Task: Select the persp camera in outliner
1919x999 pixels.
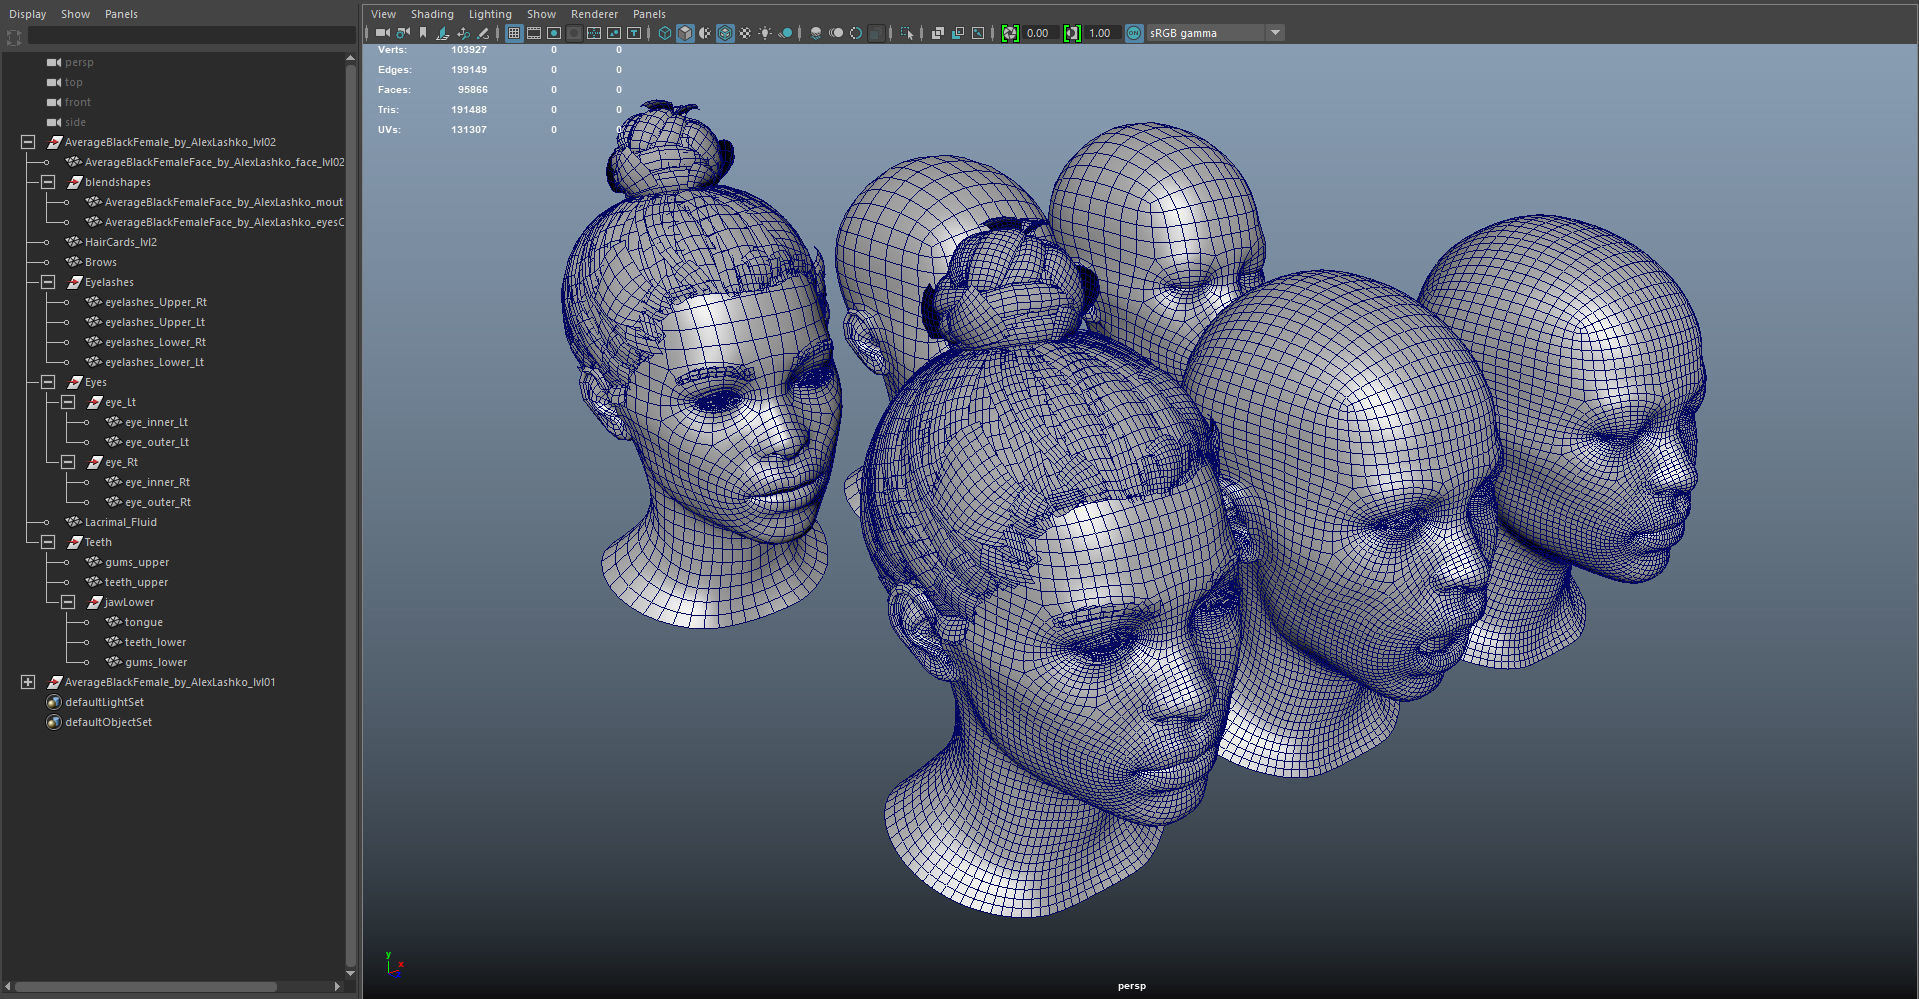Action: 79,62
